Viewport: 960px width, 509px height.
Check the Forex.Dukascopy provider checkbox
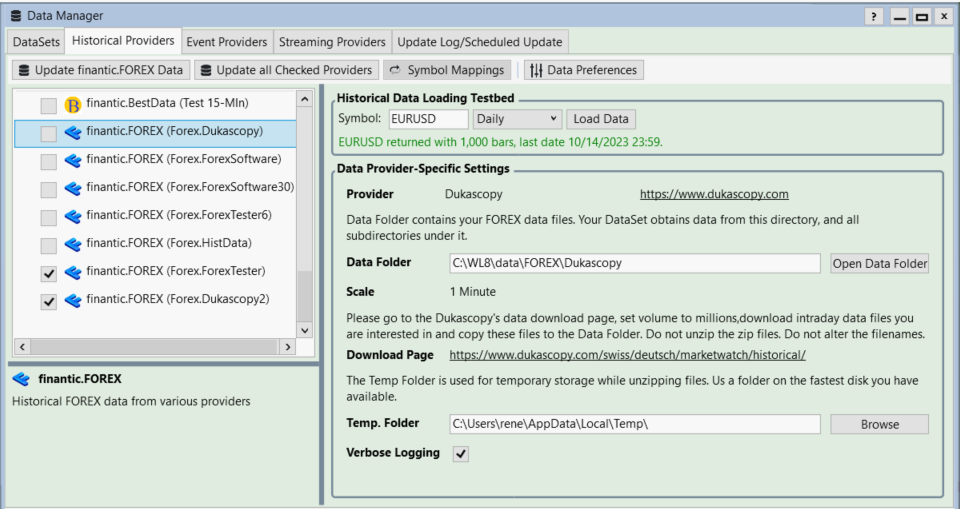coord(48,134)
